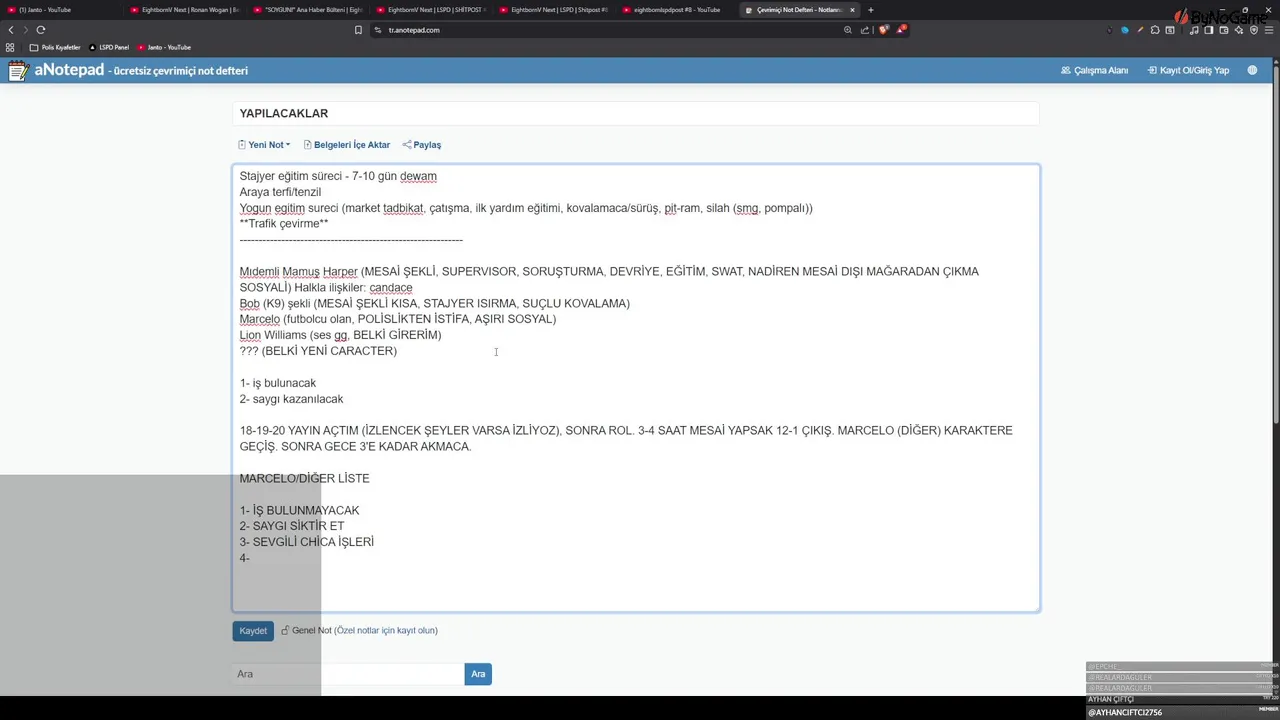Open the 'Polis Kıyafetler' bookmarks folder

(55, 47)
